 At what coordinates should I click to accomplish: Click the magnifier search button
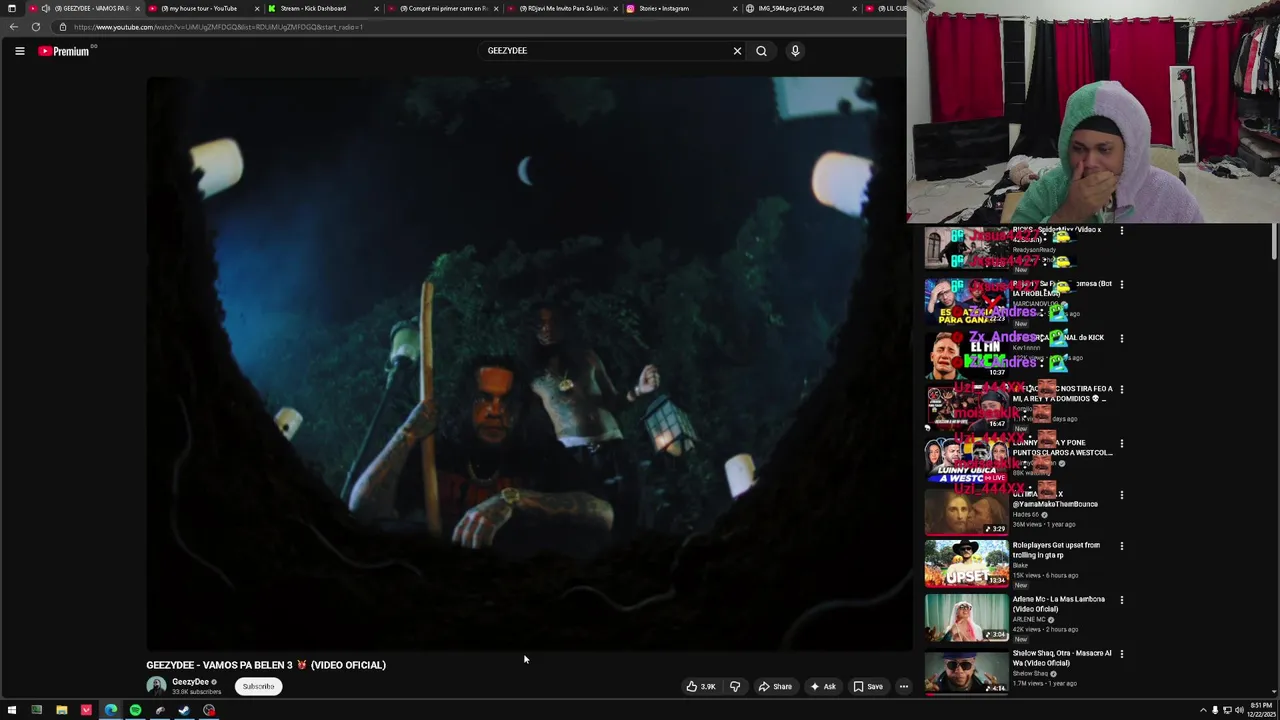pos(761,51)
